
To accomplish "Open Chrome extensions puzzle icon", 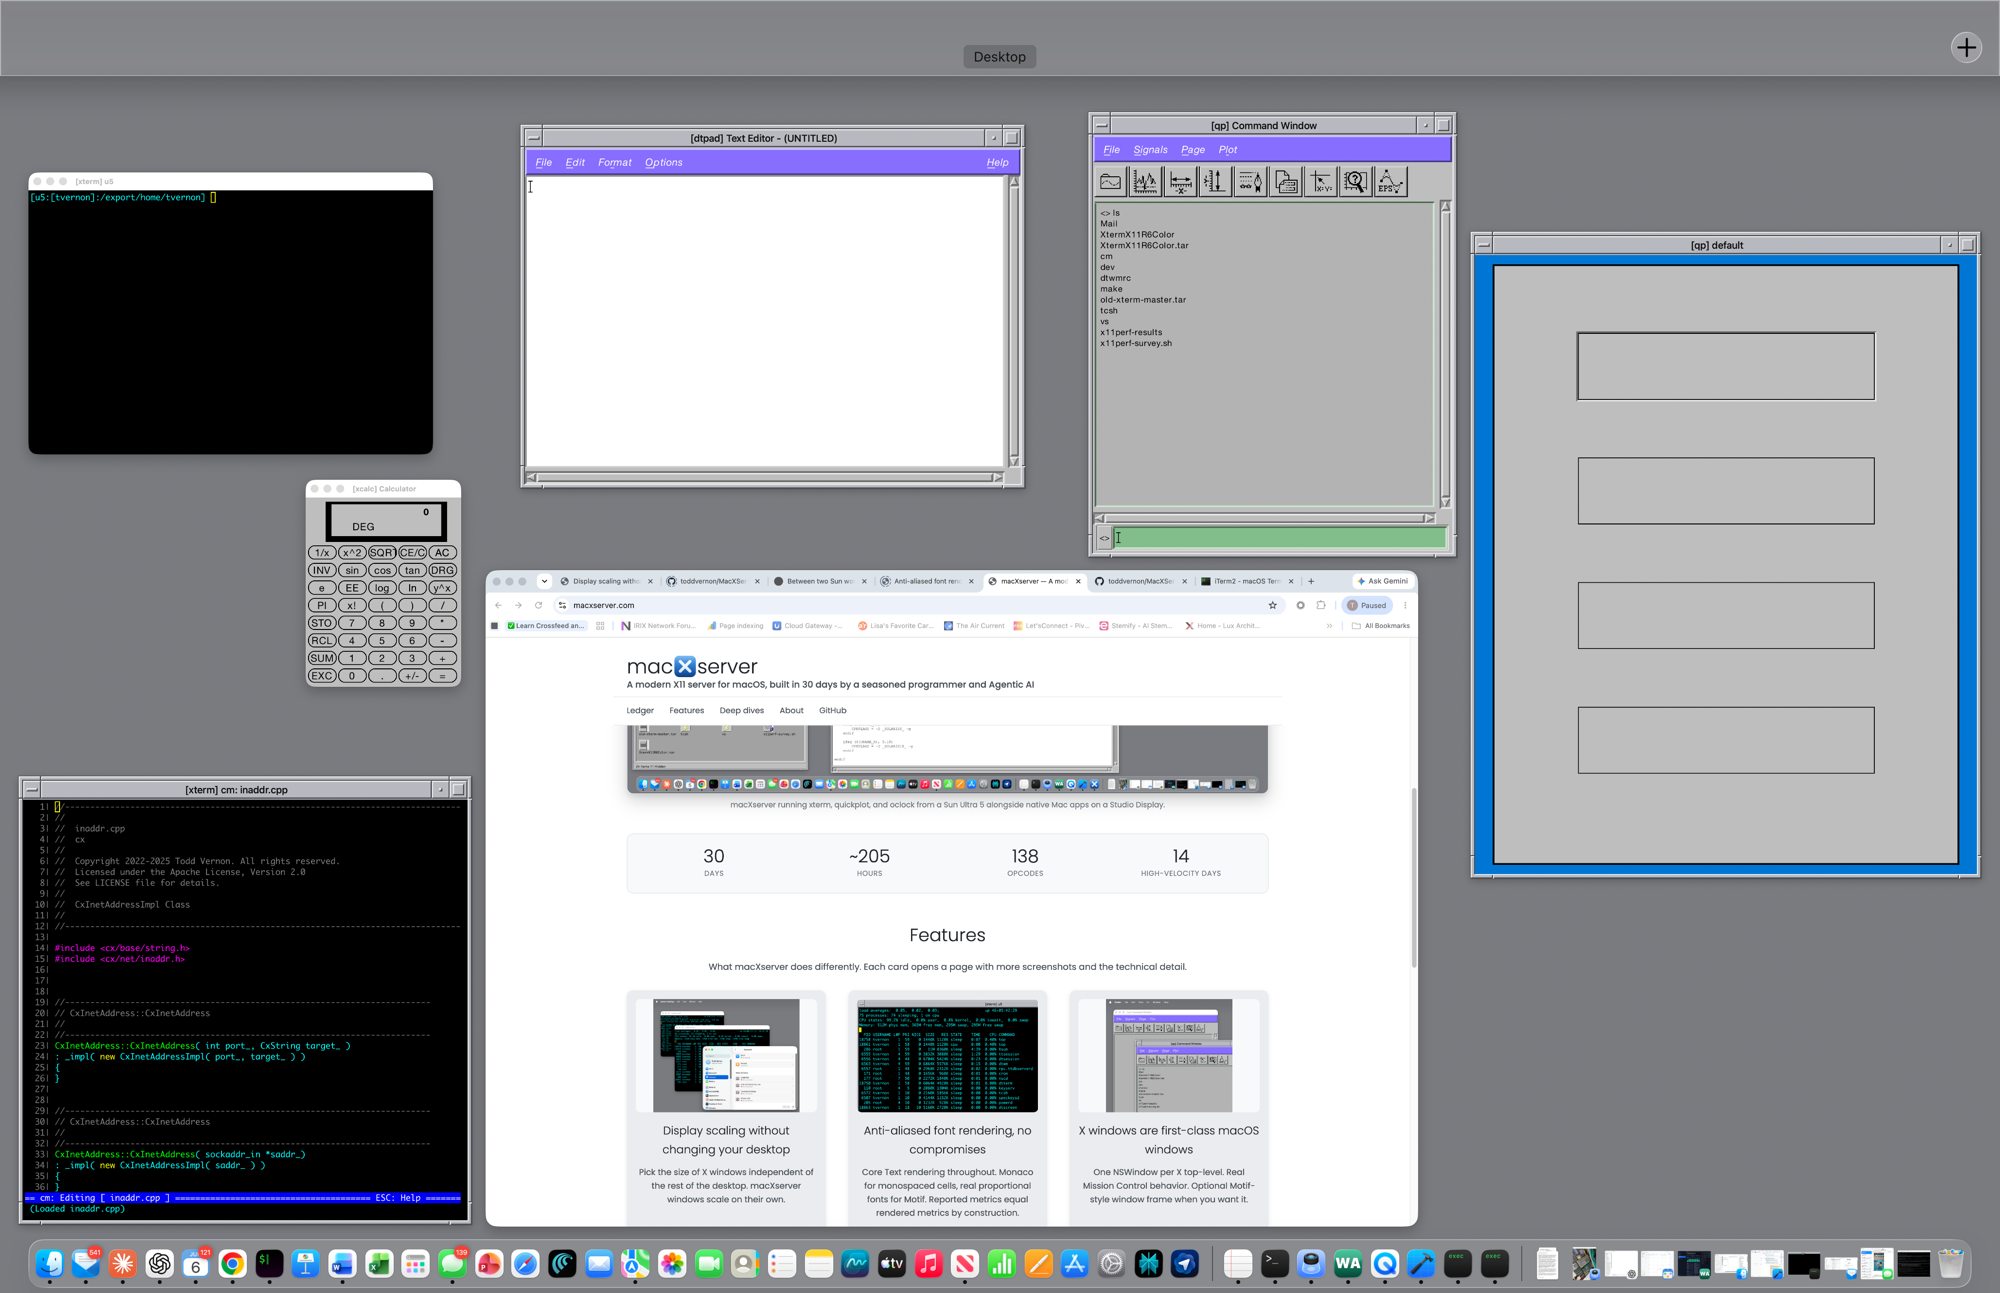I will point(1321,605).
